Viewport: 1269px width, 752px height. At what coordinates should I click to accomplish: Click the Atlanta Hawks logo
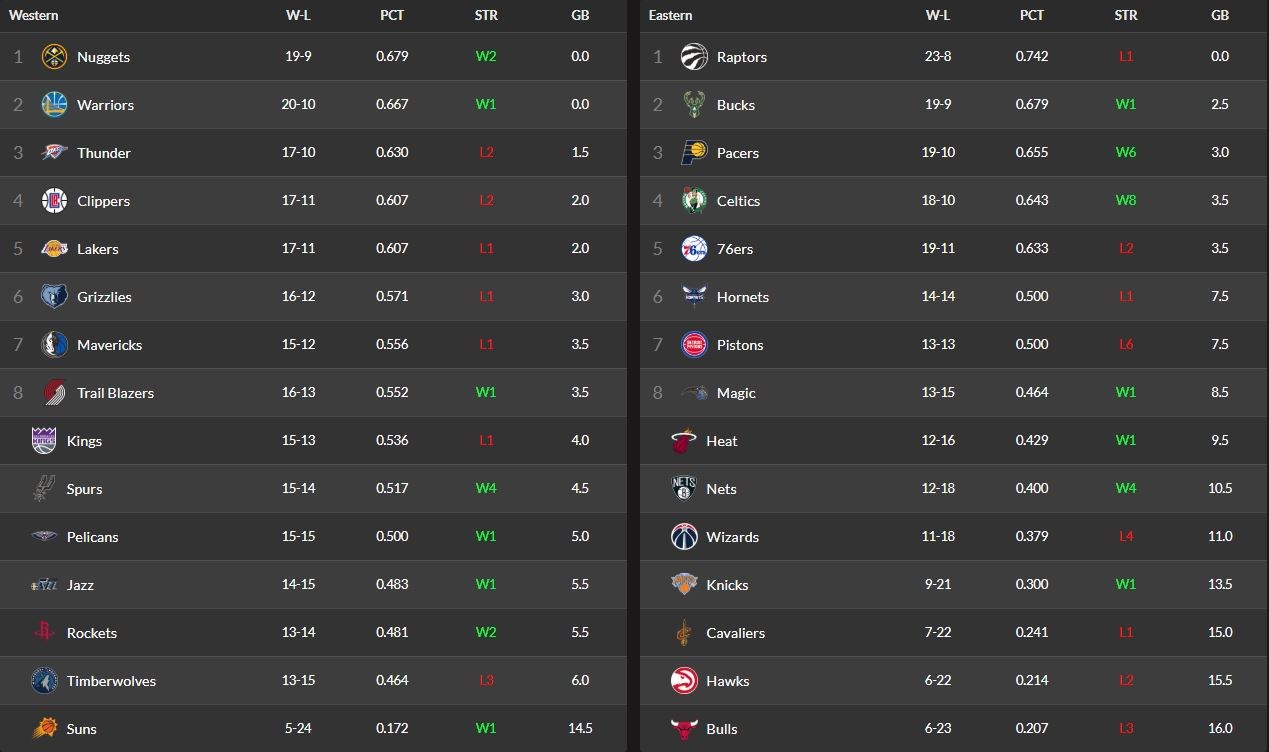(x=684, y=681)
